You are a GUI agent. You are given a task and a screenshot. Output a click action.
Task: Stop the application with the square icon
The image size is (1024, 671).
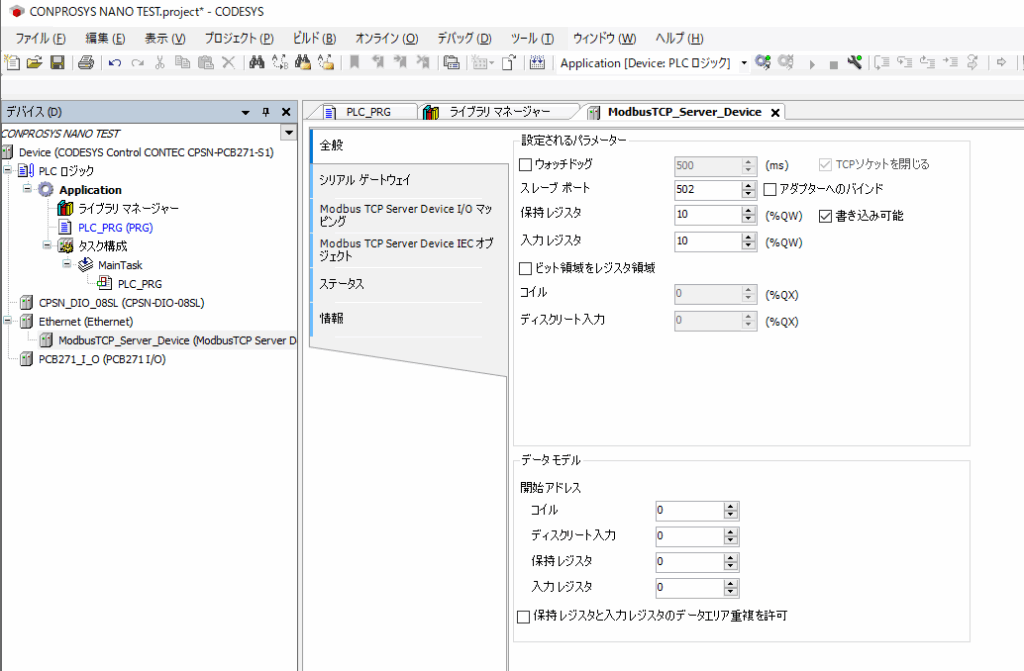[833, 65]
